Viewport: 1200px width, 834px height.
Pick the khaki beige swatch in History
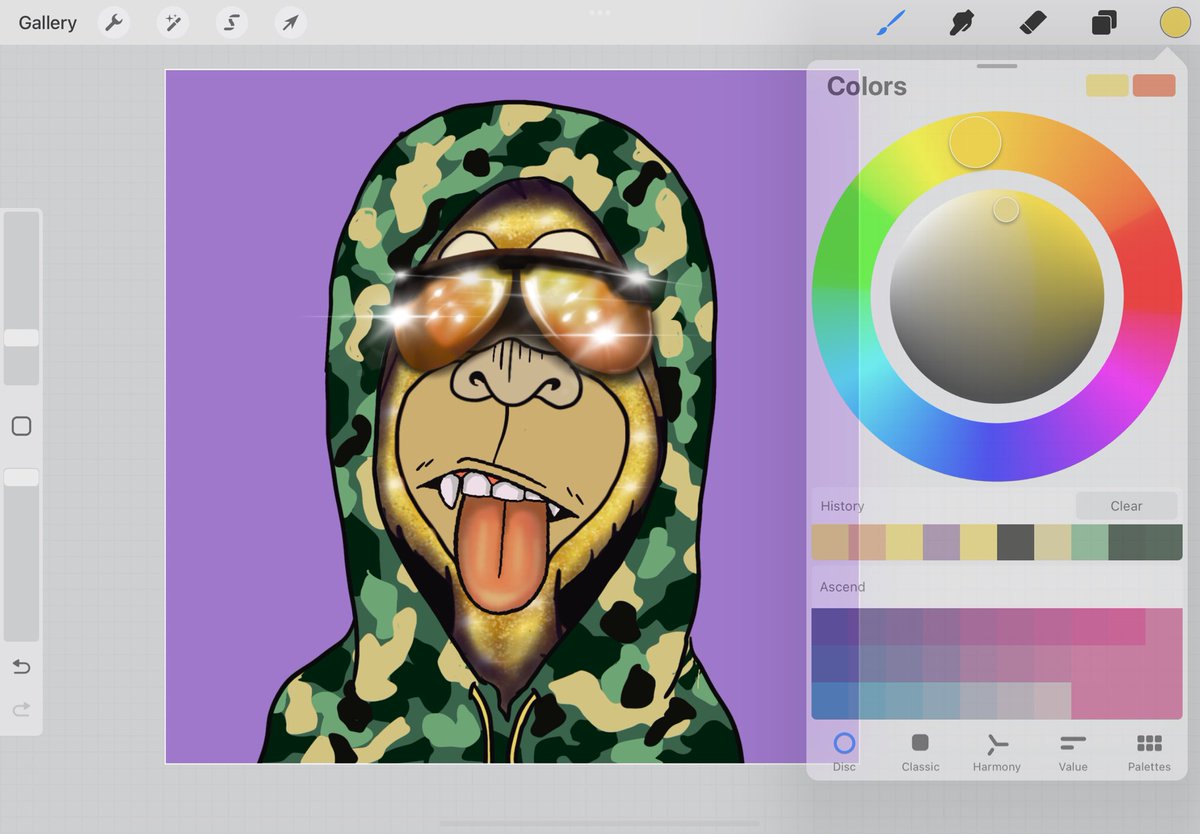click(x=1052, y=542)
